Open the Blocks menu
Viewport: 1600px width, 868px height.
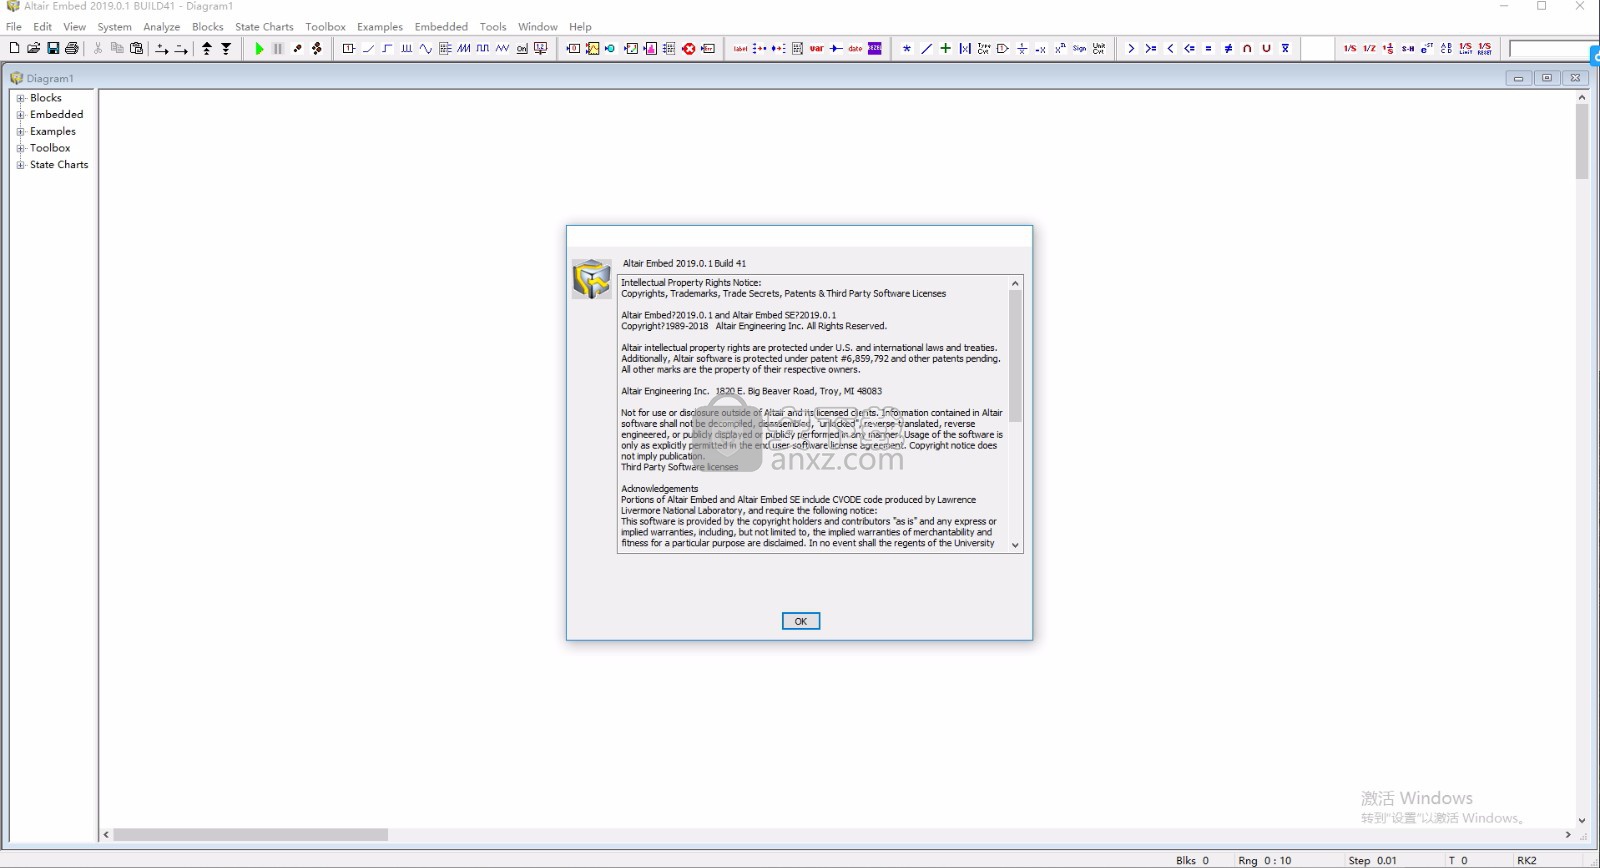(x=208, y=27)
